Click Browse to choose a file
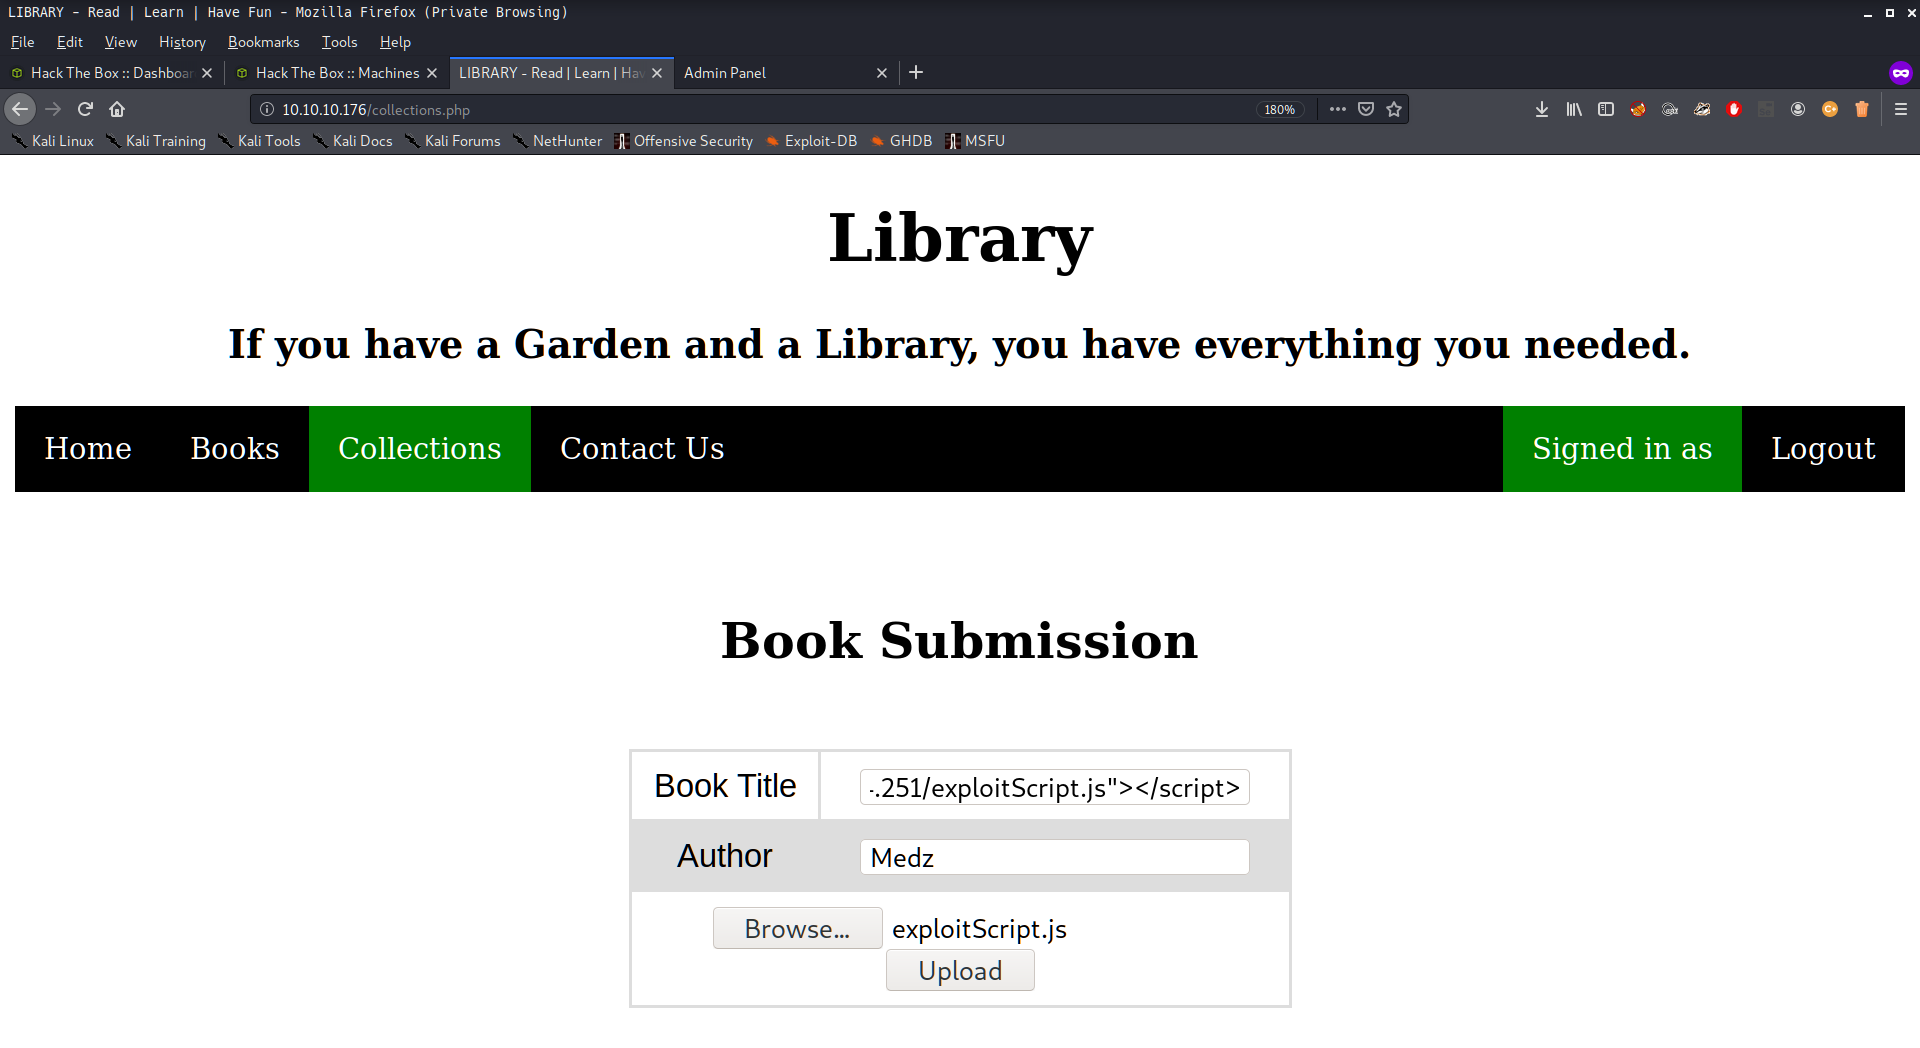1920x1048 pixels. coord(797,928)
